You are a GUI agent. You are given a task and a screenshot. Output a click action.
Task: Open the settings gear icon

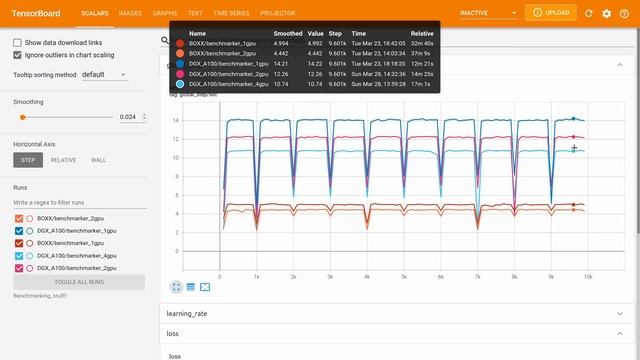click(x=607, y=13)
